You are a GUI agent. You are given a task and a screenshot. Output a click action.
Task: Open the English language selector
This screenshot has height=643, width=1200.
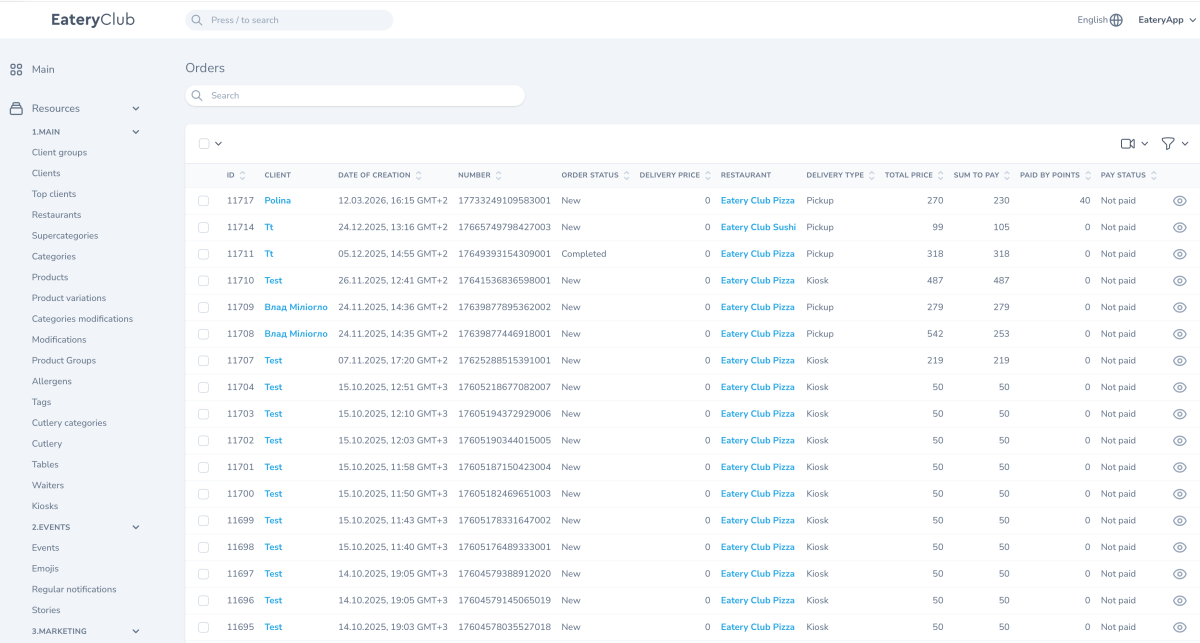pyautogui.click(x=1099, y=20)
